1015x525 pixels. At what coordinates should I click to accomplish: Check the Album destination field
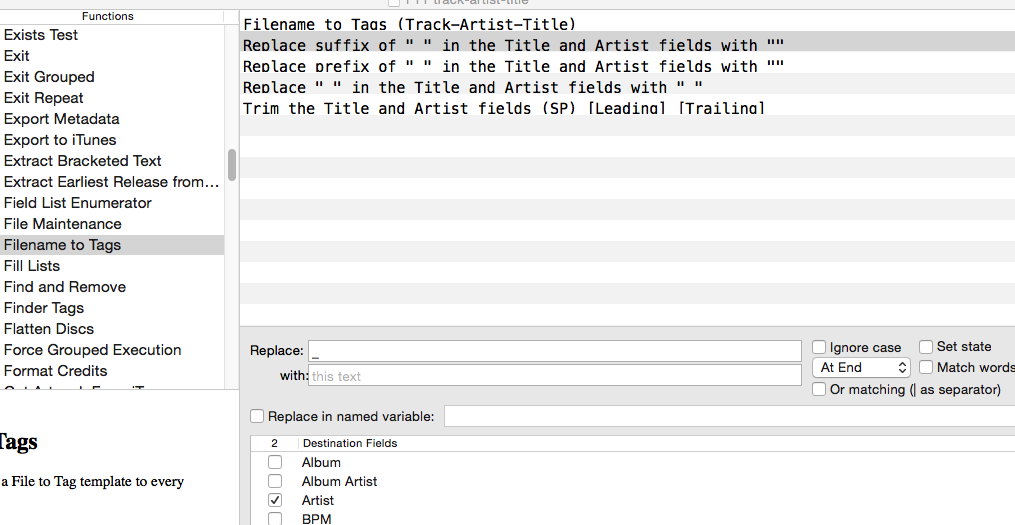pyautogui.click(x=275, y=462)
